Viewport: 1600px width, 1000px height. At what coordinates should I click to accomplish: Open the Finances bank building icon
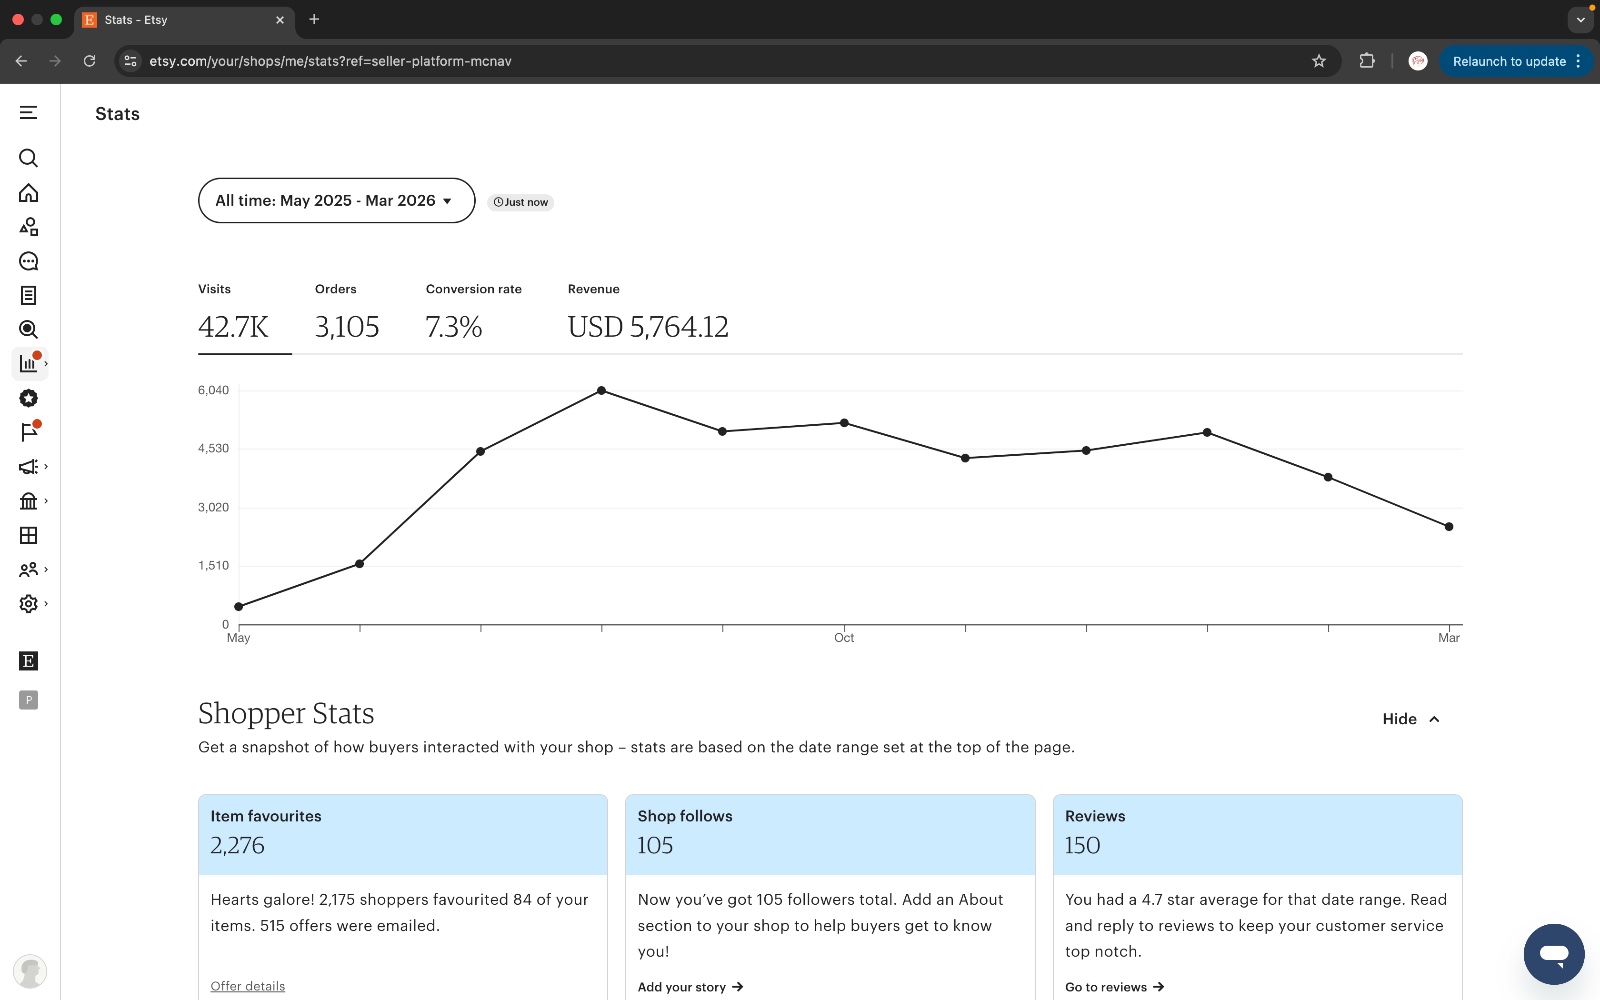(x=29, y=501)
